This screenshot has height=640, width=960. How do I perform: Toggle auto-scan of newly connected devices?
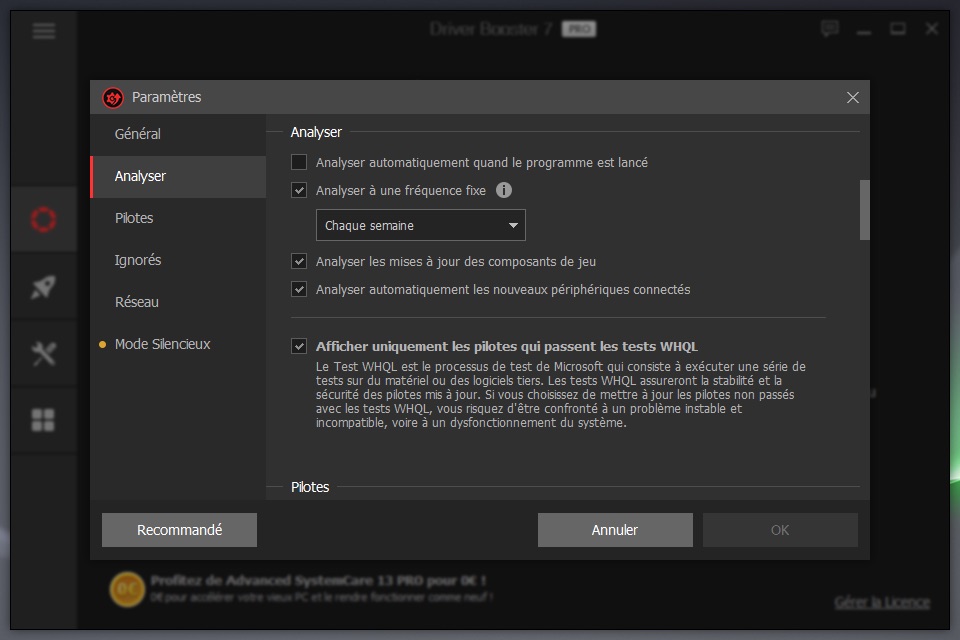tap(299, 289)
